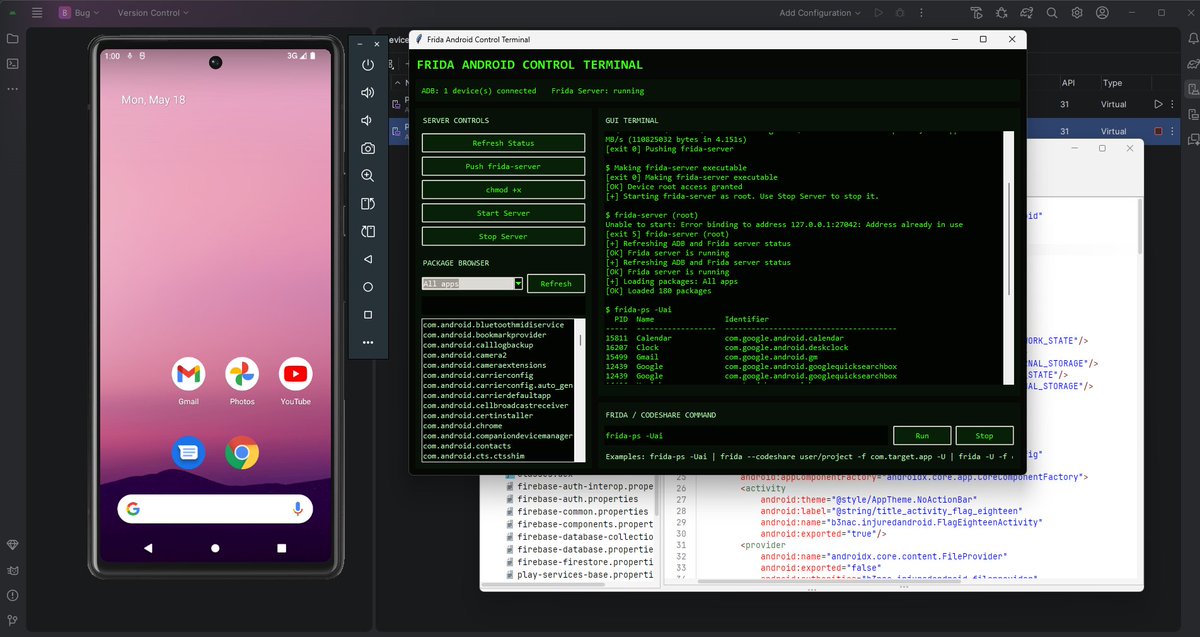Open the Notifications bell icon
The height and width of the screenshot is (637, 1200).
click(x=1192, y=38)
